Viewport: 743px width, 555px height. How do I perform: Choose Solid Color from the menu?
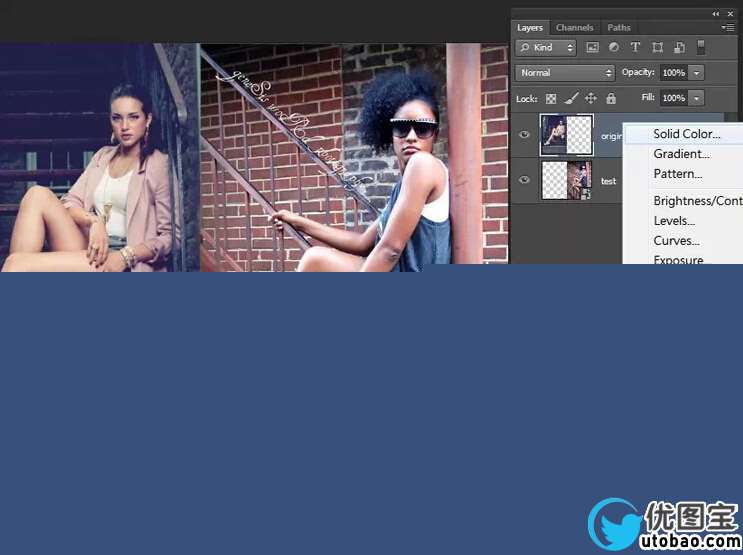[x=686, y=134]
